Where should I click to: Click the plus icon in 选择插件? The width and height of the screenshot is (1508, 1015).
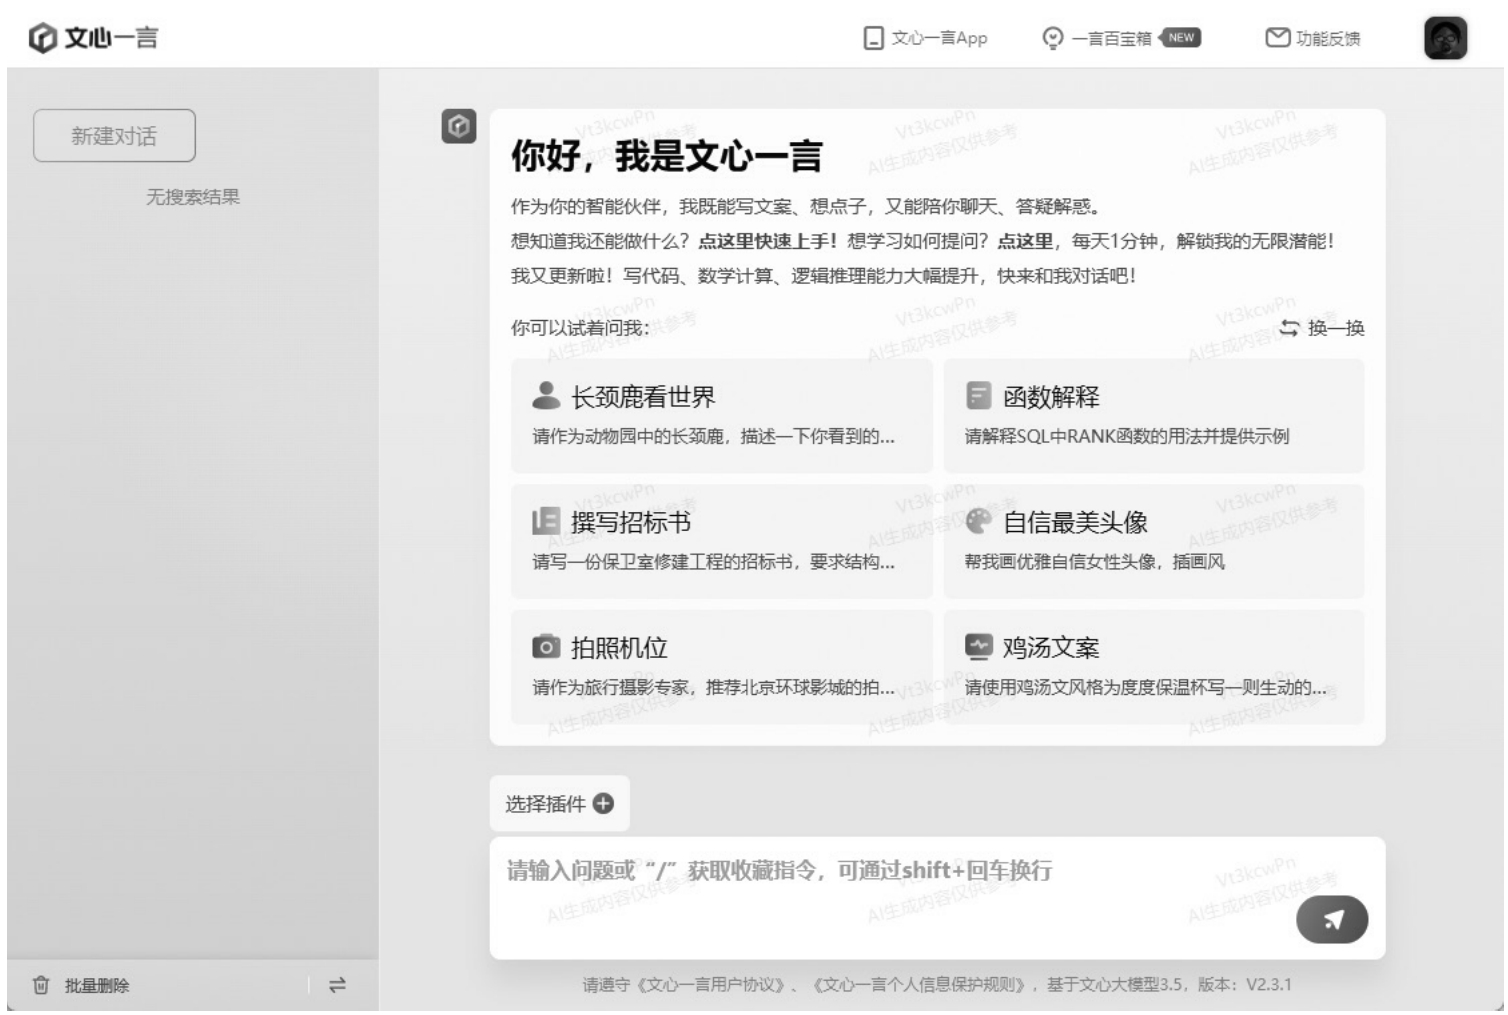tap(603, 803)
